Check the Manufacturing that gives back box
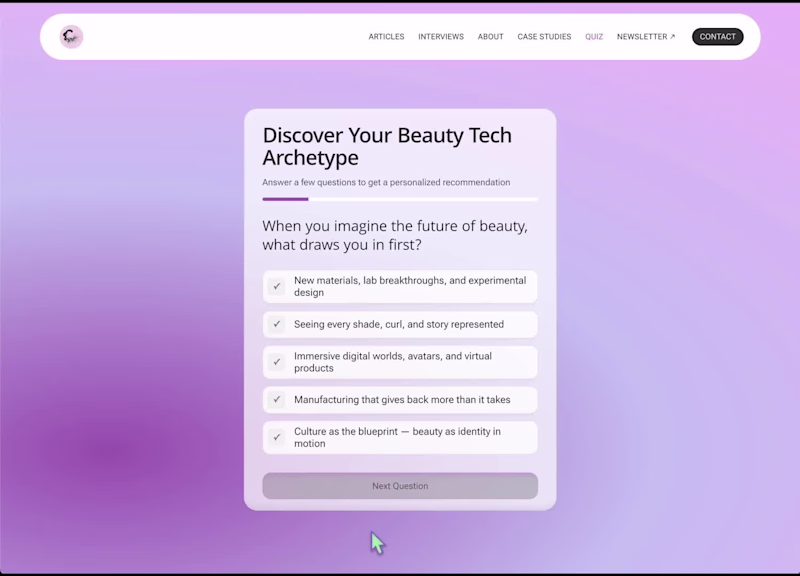Screen dimensions: 800x576 pos(277,399)
